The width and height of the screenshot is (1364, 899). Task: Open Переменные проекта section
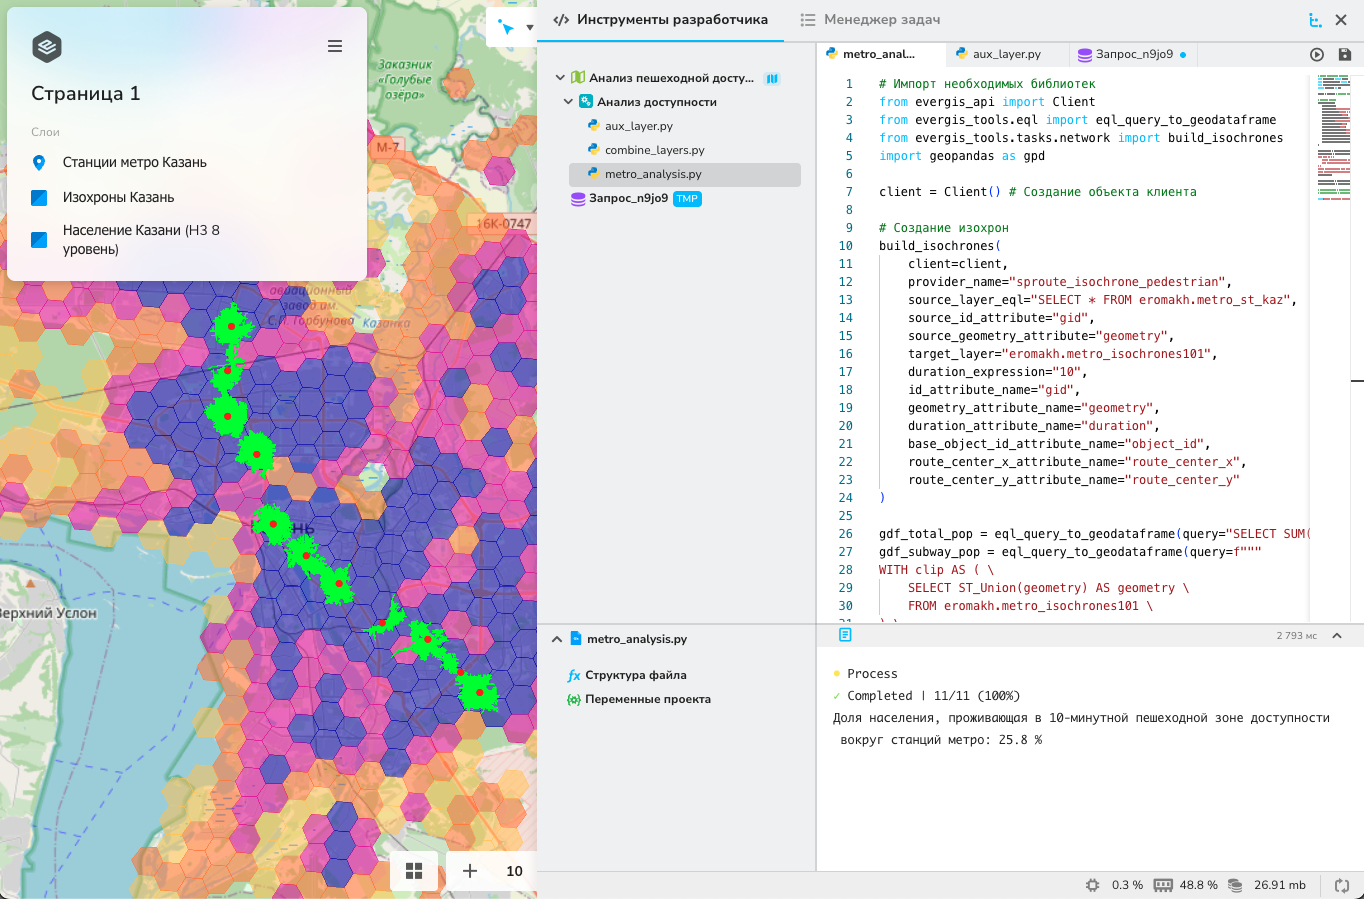click(x=648, y=700)
